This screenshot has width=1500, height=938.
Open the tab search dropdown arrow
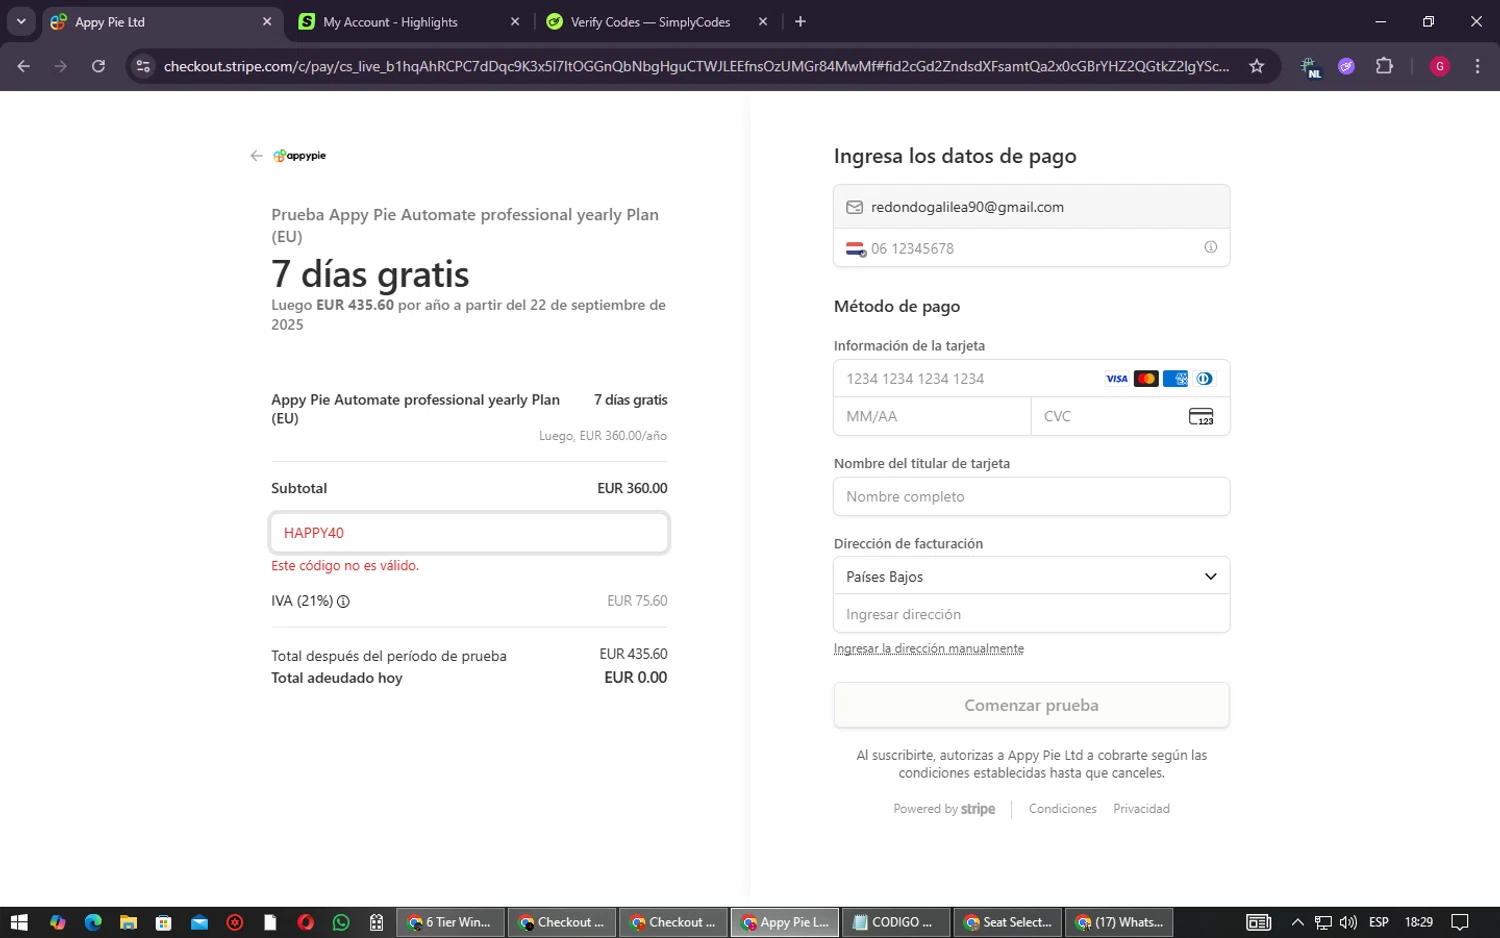[21, 22]
